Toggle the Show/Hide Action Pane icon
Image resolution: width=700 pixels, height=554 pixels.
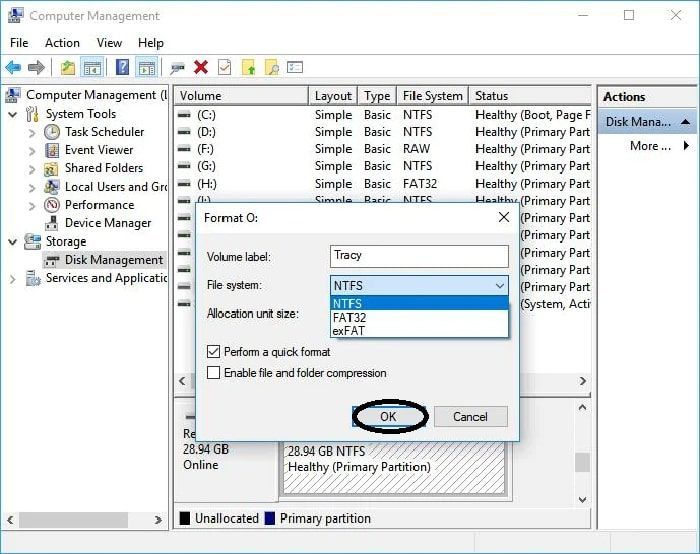click(146, 68)
